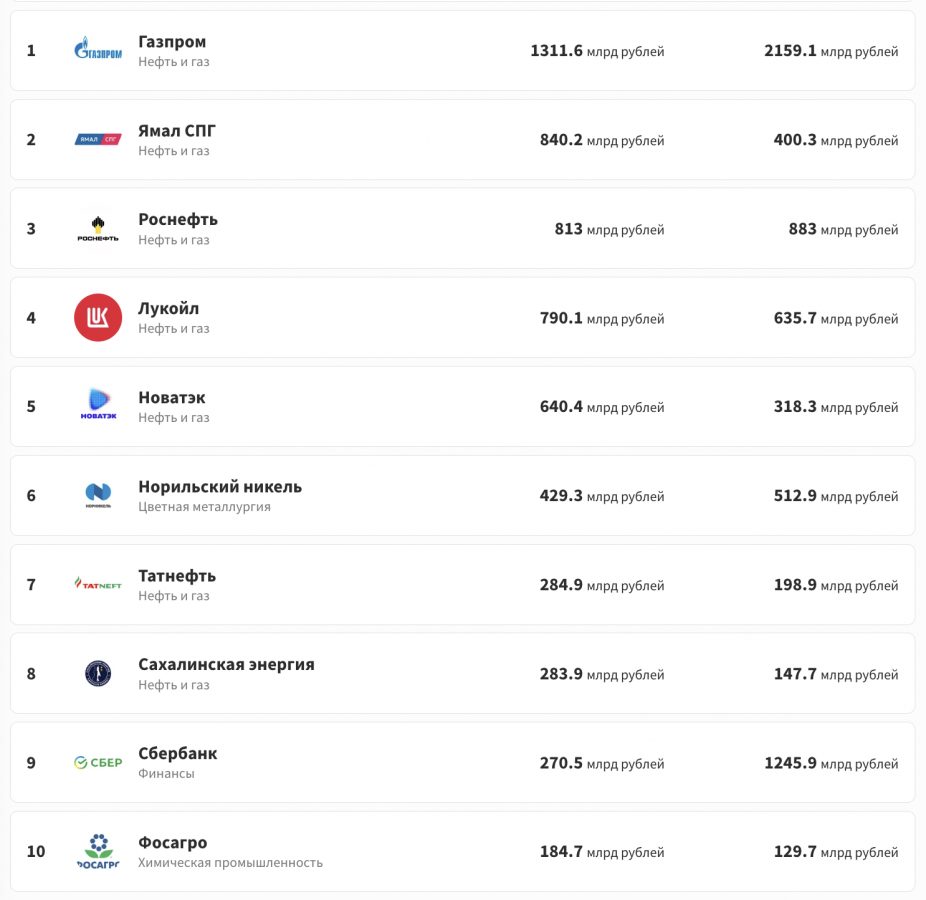Open the Норильский никель company name

tap(220, 487)
